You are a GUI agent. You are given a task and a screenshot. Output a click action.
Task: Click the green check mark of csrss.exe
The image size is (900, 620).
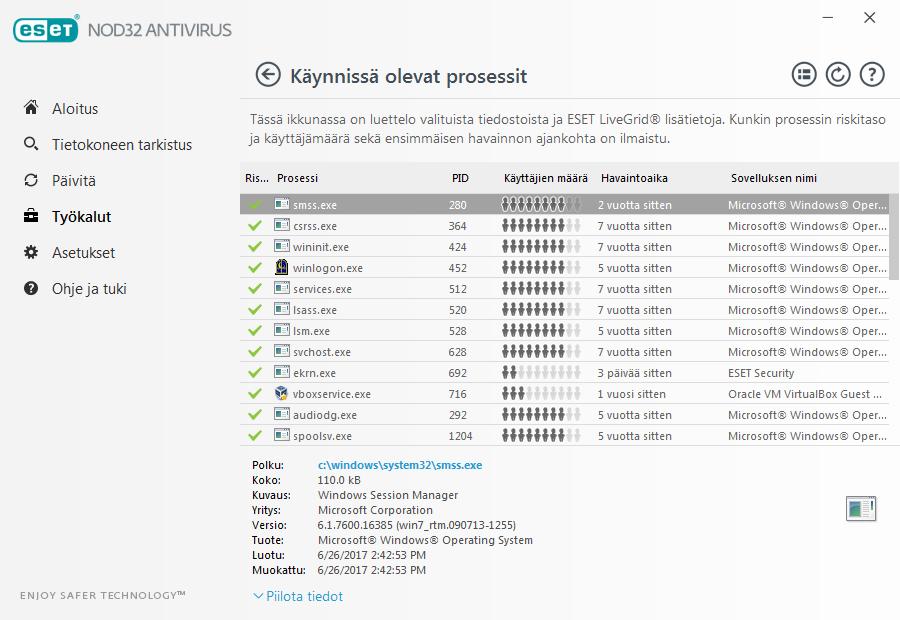255,226
